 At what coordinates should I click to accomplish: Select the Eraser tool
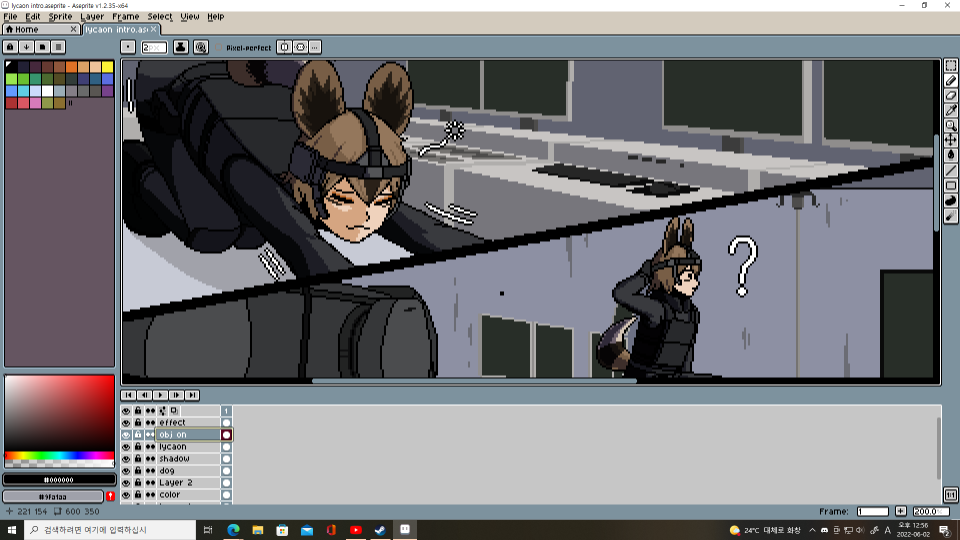[950, 95]
